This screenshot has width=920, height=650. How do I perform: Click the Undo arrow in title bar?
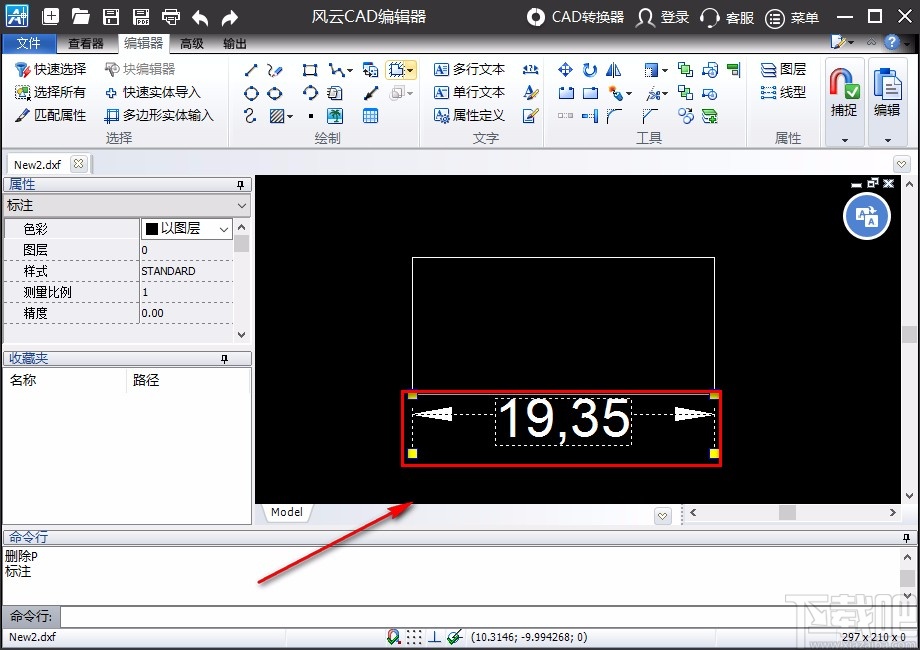[200, 17]
